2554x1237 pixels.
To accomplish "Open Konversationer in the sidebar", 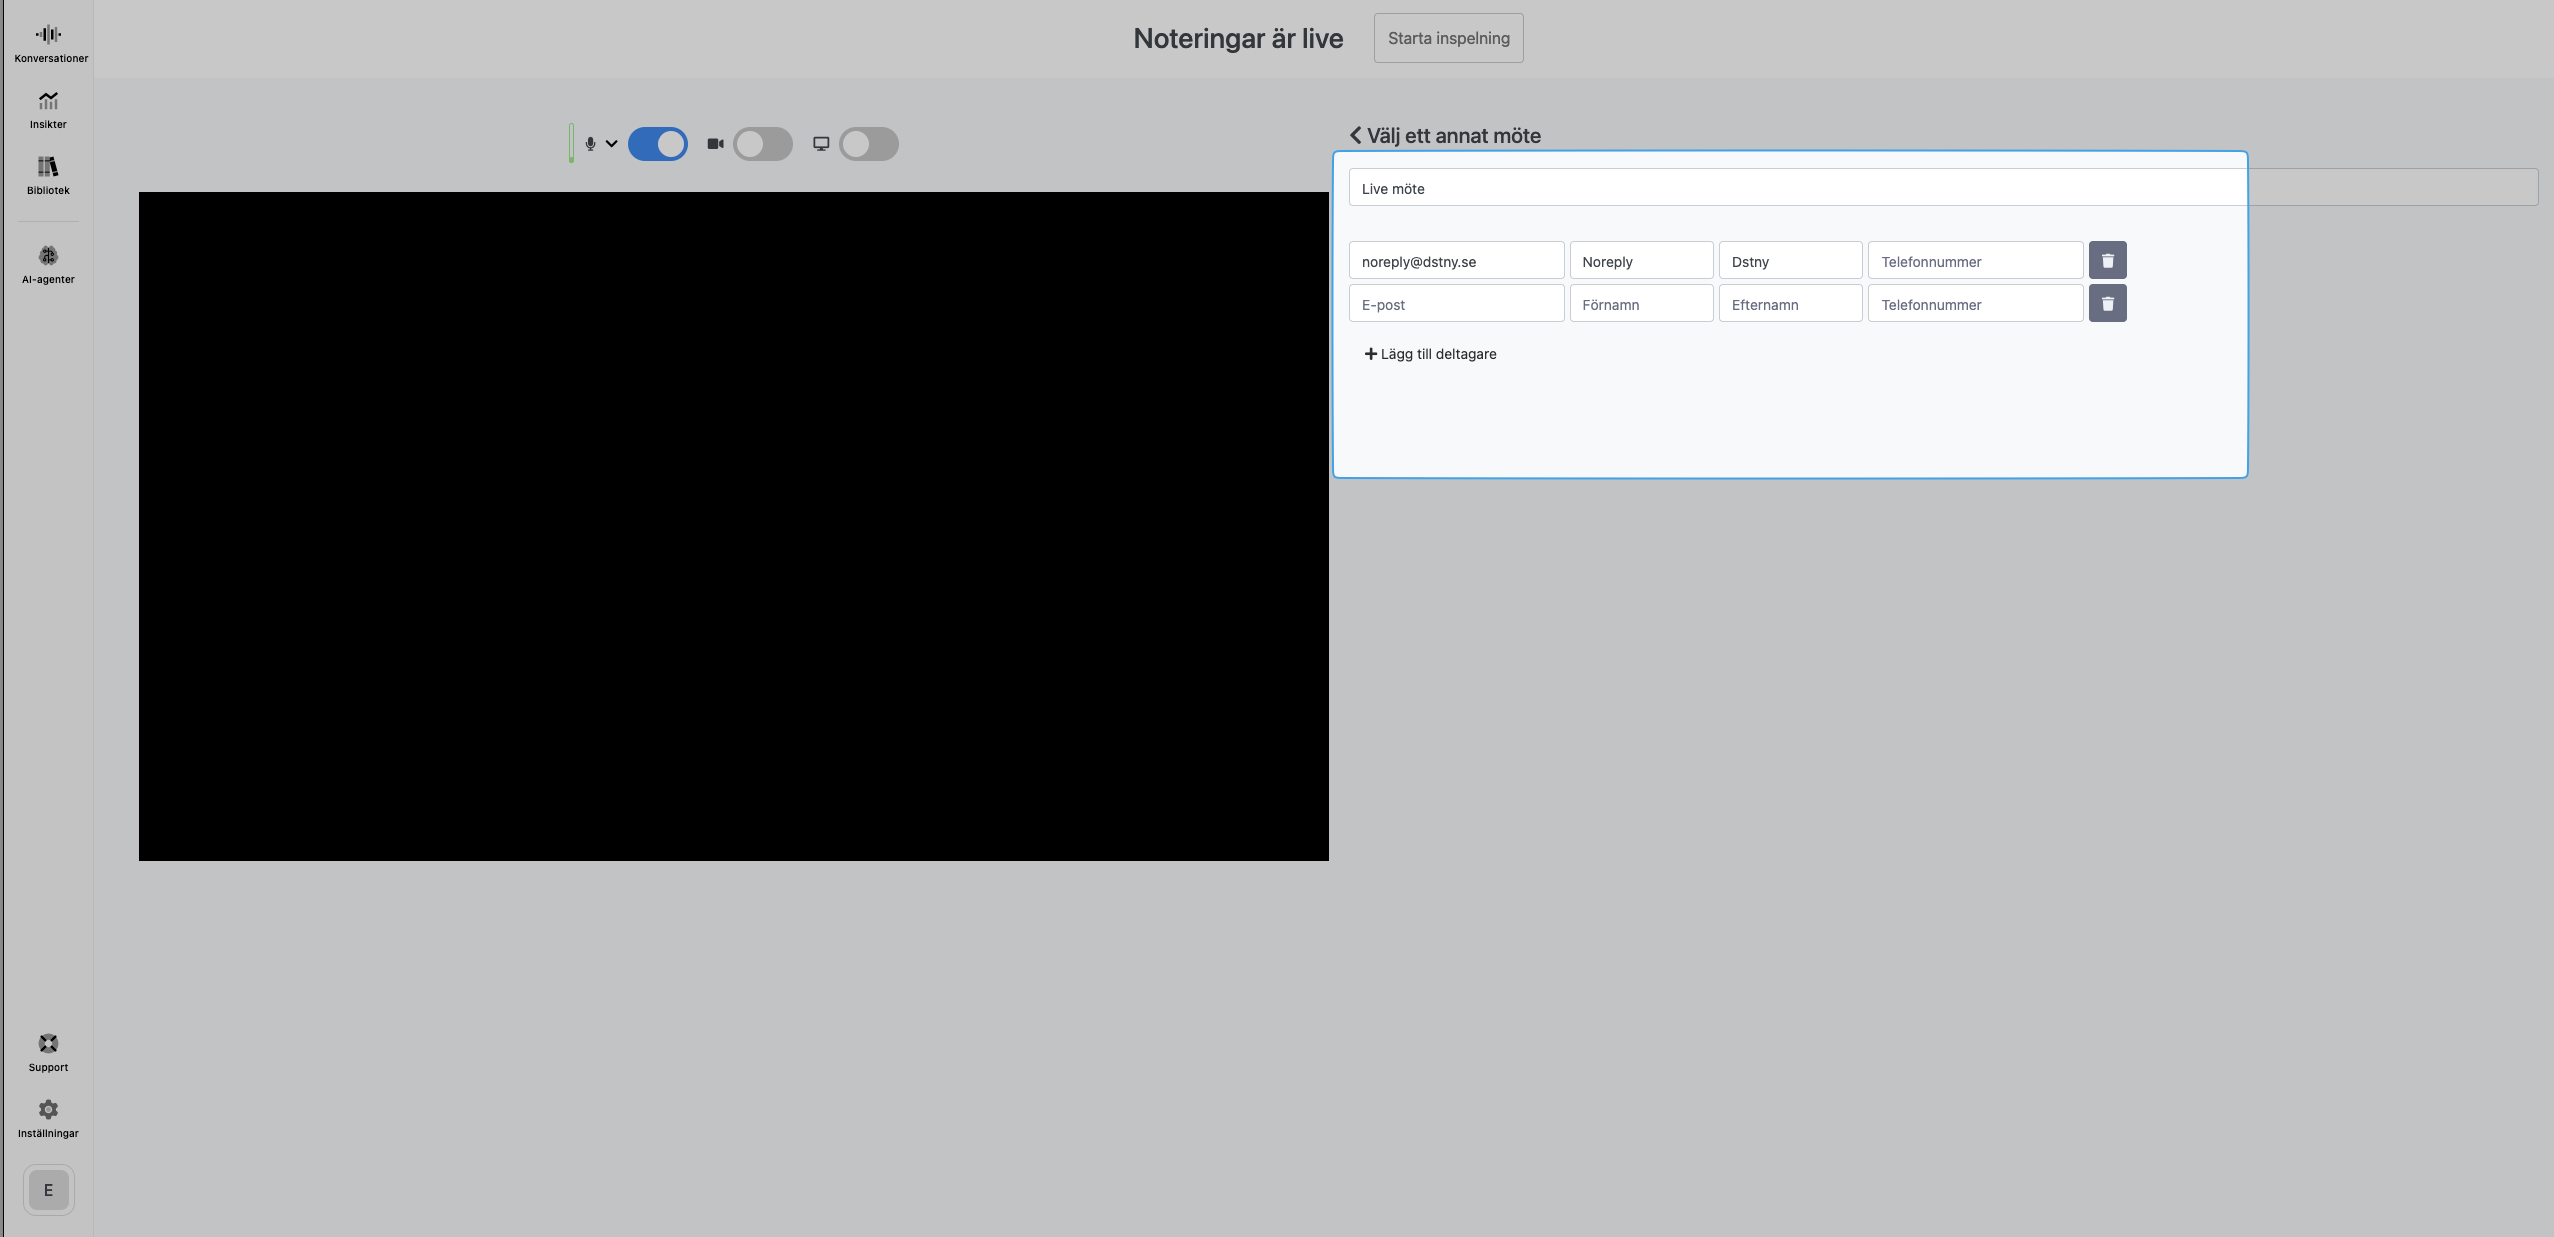I will [x=48, y=44].
